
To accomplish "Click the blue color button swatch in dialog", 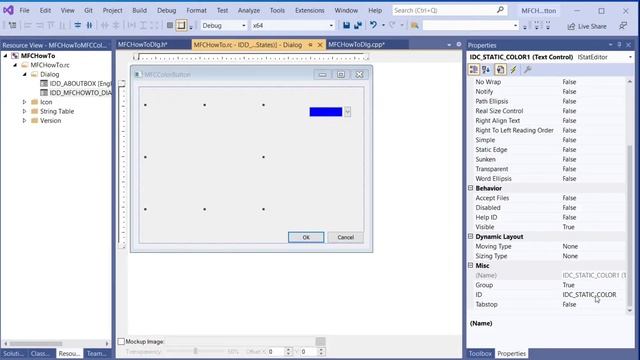I will pos(326,112).
